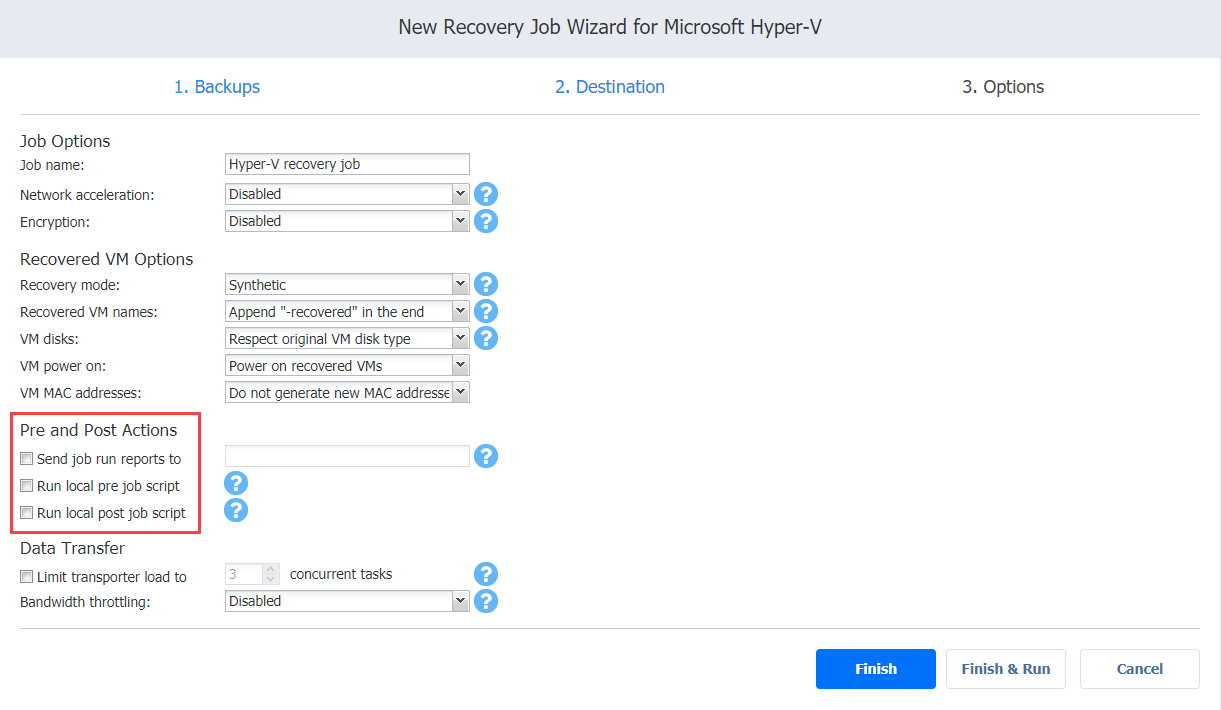Click the blue Finish button
1221x710 pixels.
coord(876,669)
